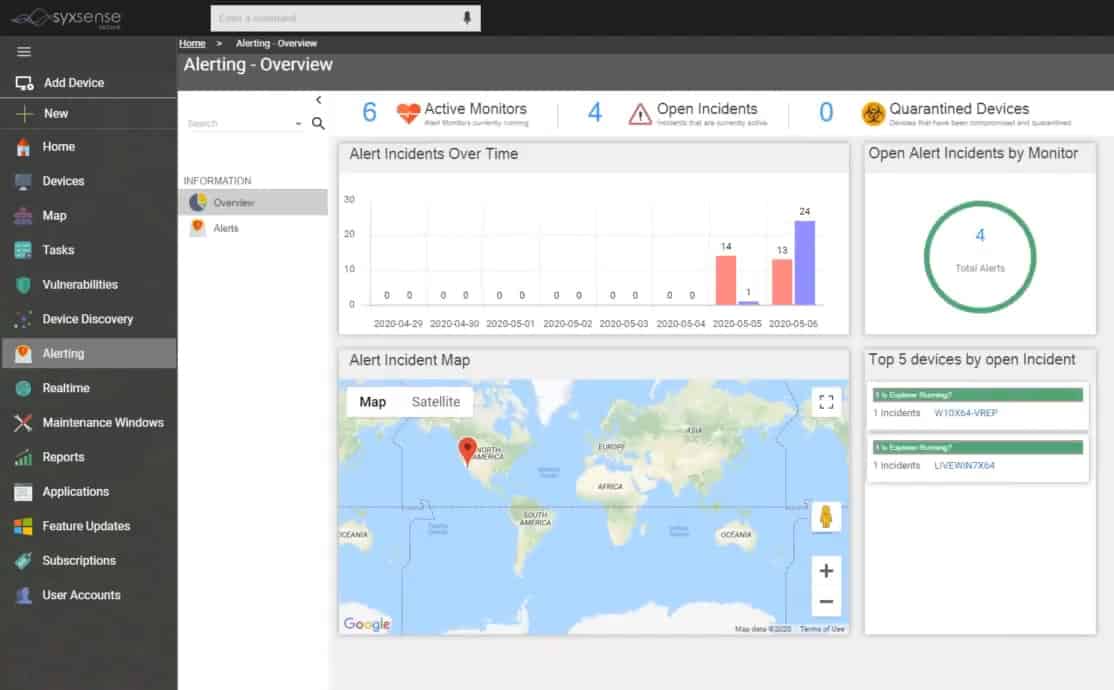Click the Street View pegman icon
The image size is (1114, 690).
click(x=826, y=517)
